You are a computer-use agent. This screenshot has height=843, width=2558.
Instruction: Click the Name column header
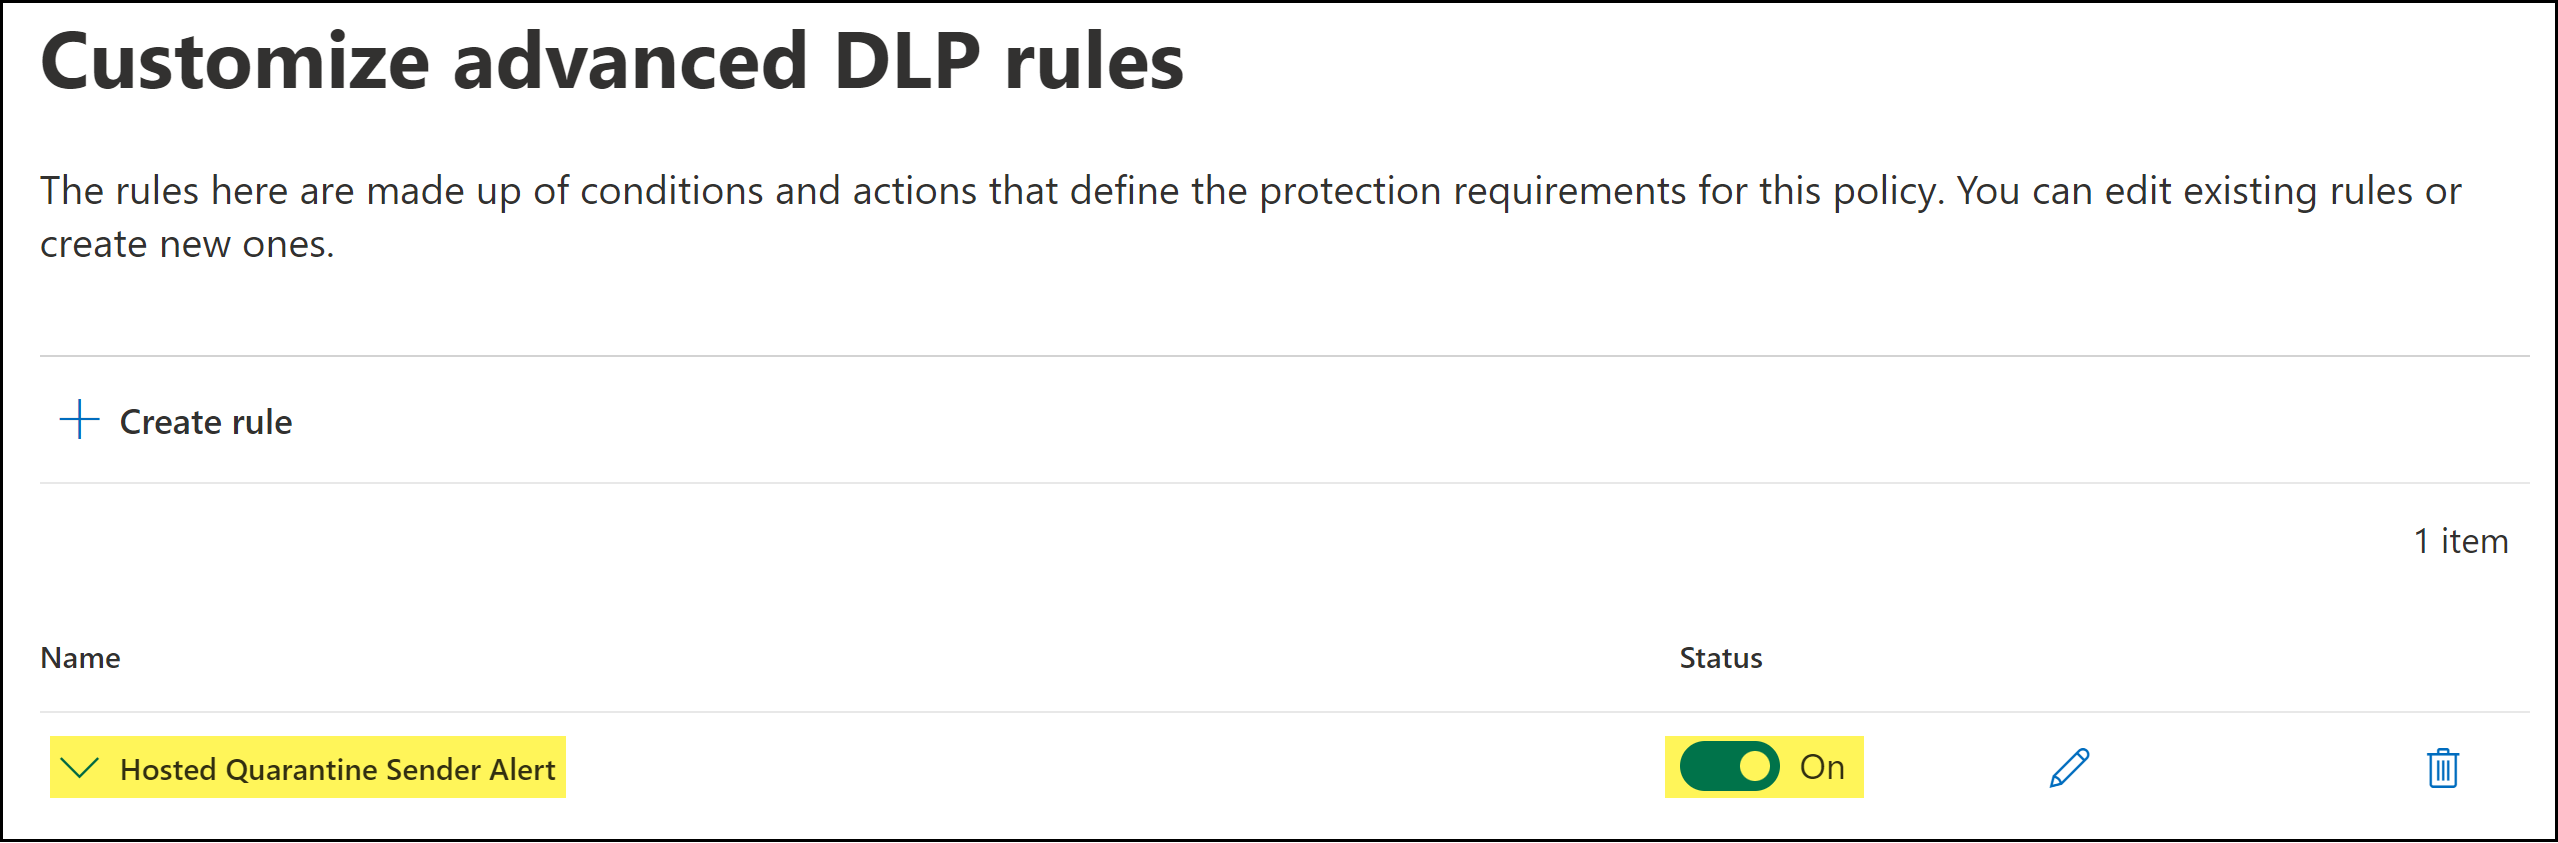(x=80, y=658)
